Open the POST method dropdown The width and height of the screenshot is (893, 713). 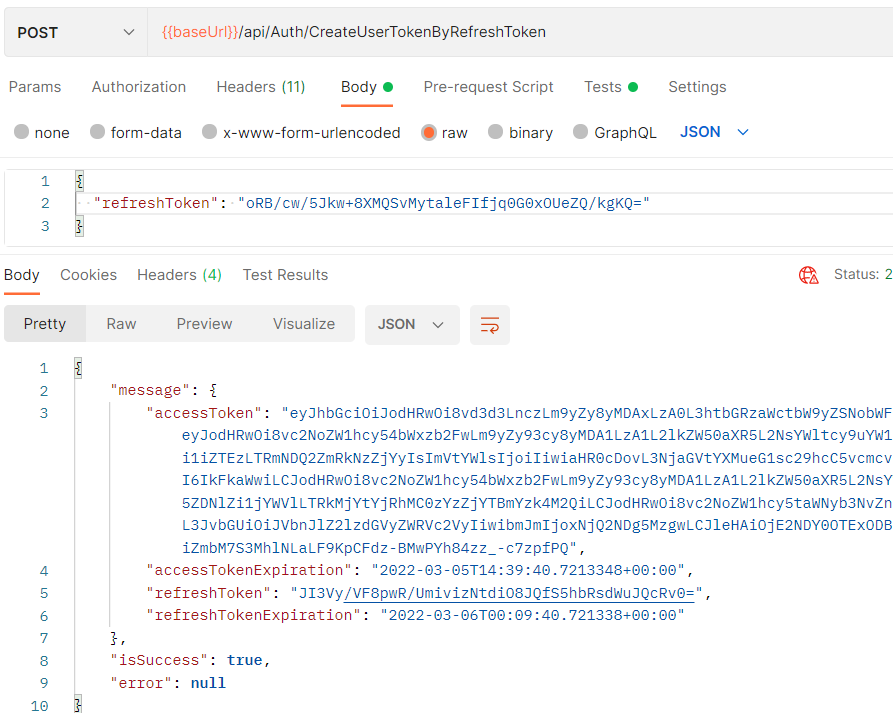[x=76, y=32]
